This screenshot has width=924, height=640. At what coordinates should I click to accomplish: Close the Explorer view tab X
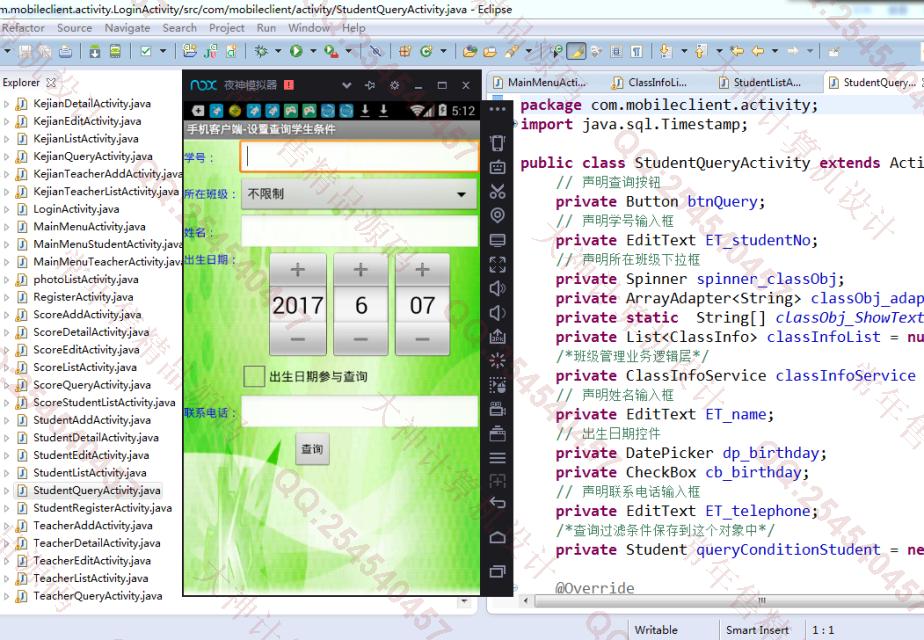point(51,83)
